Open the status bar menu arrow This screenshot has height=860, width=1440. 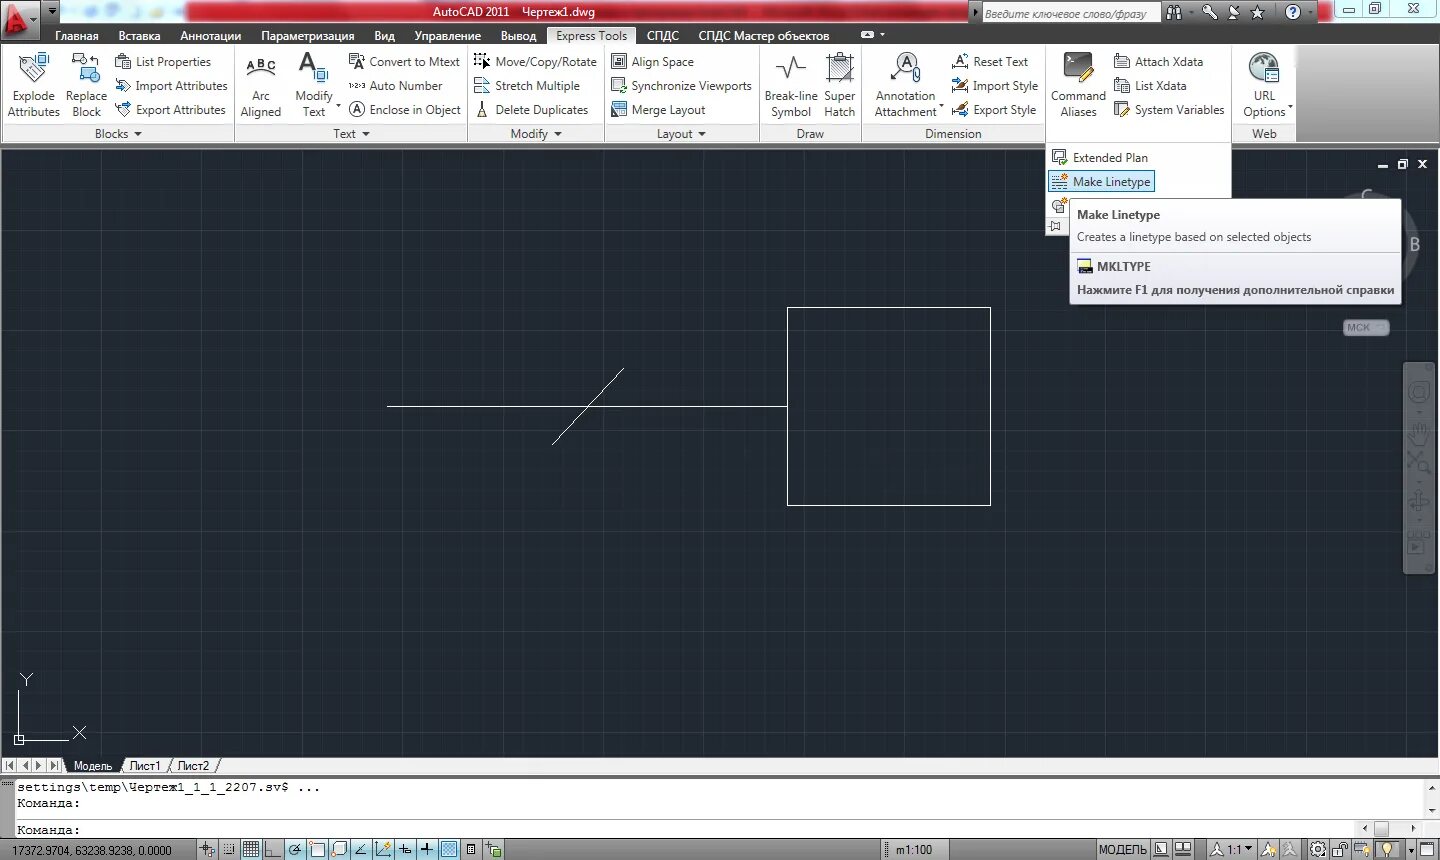[1411, 849]
